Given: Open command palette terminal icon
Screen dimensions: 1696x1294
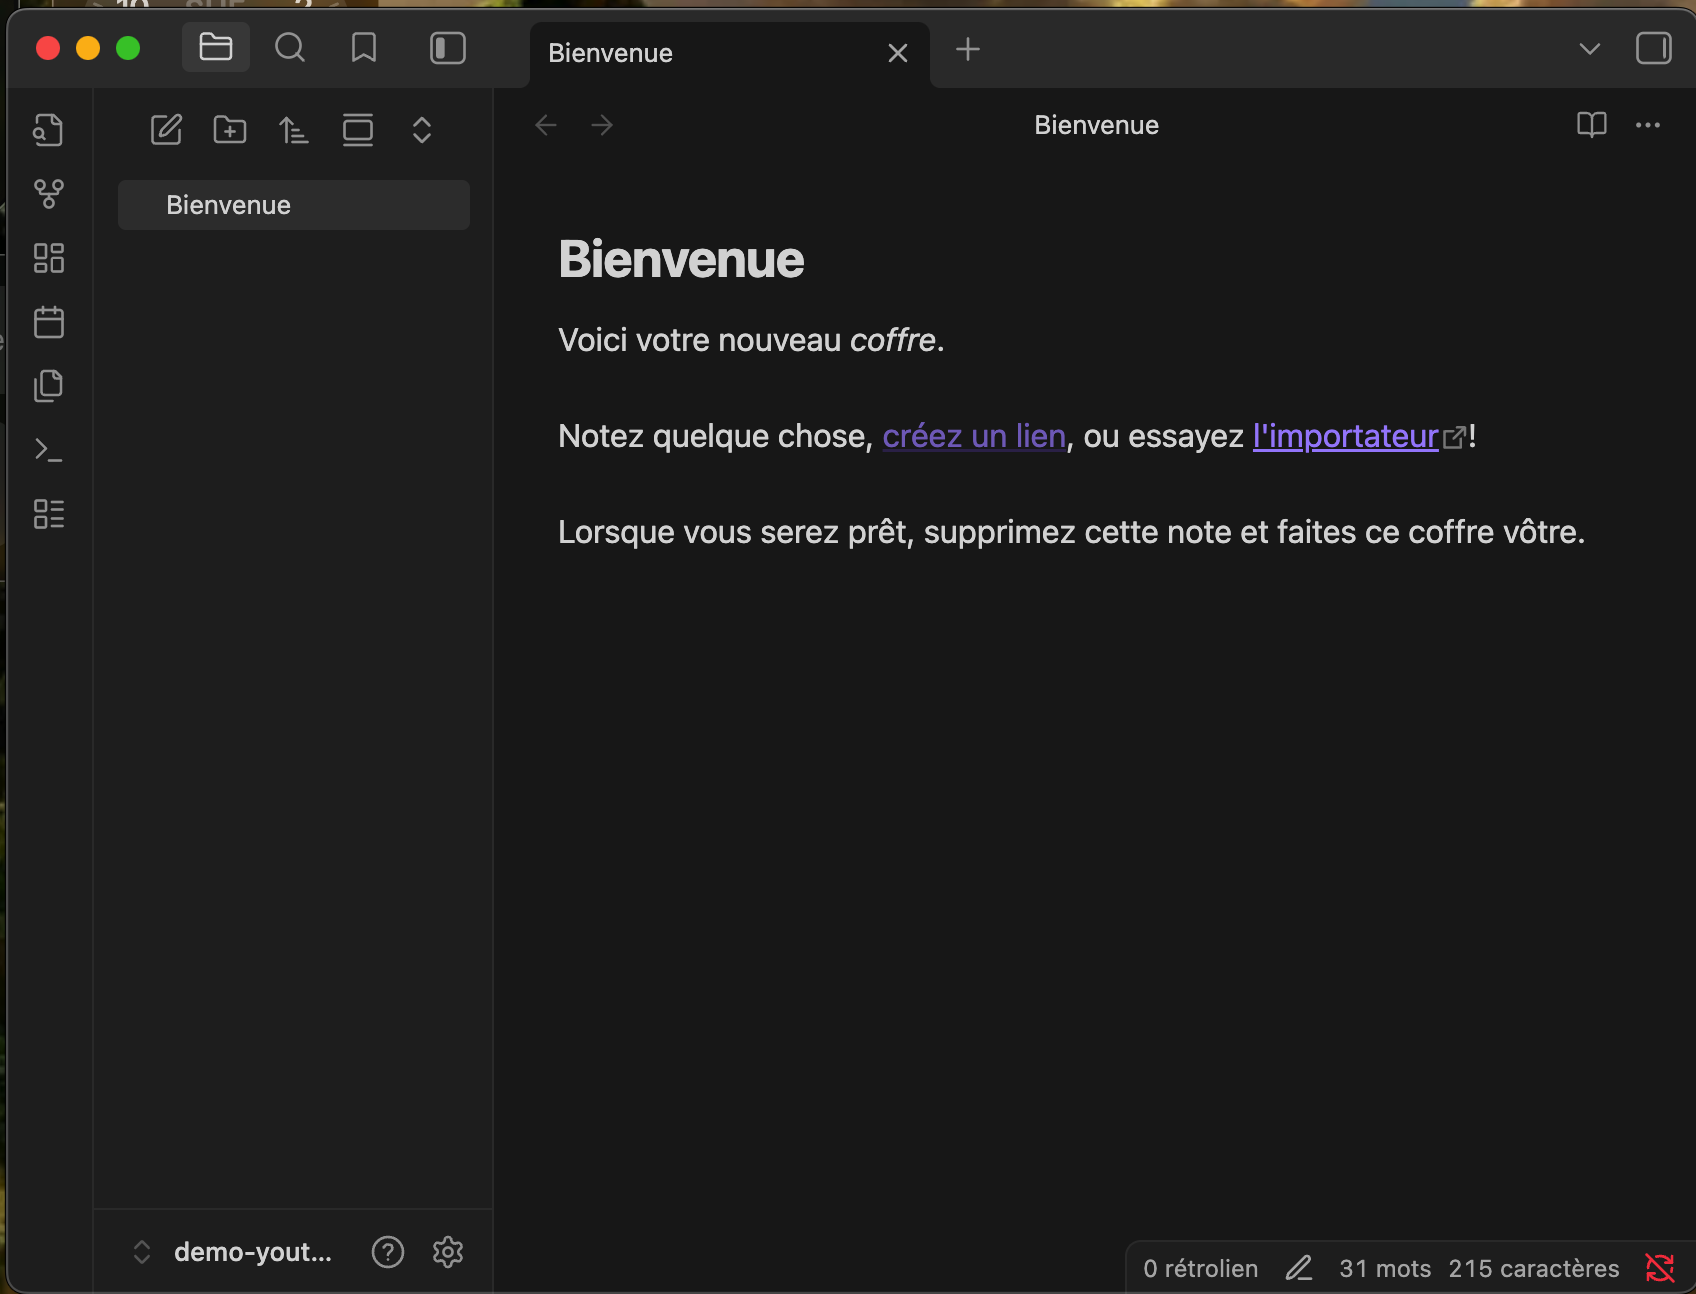Looking at the screenshot, I should [x=48, y=450].
